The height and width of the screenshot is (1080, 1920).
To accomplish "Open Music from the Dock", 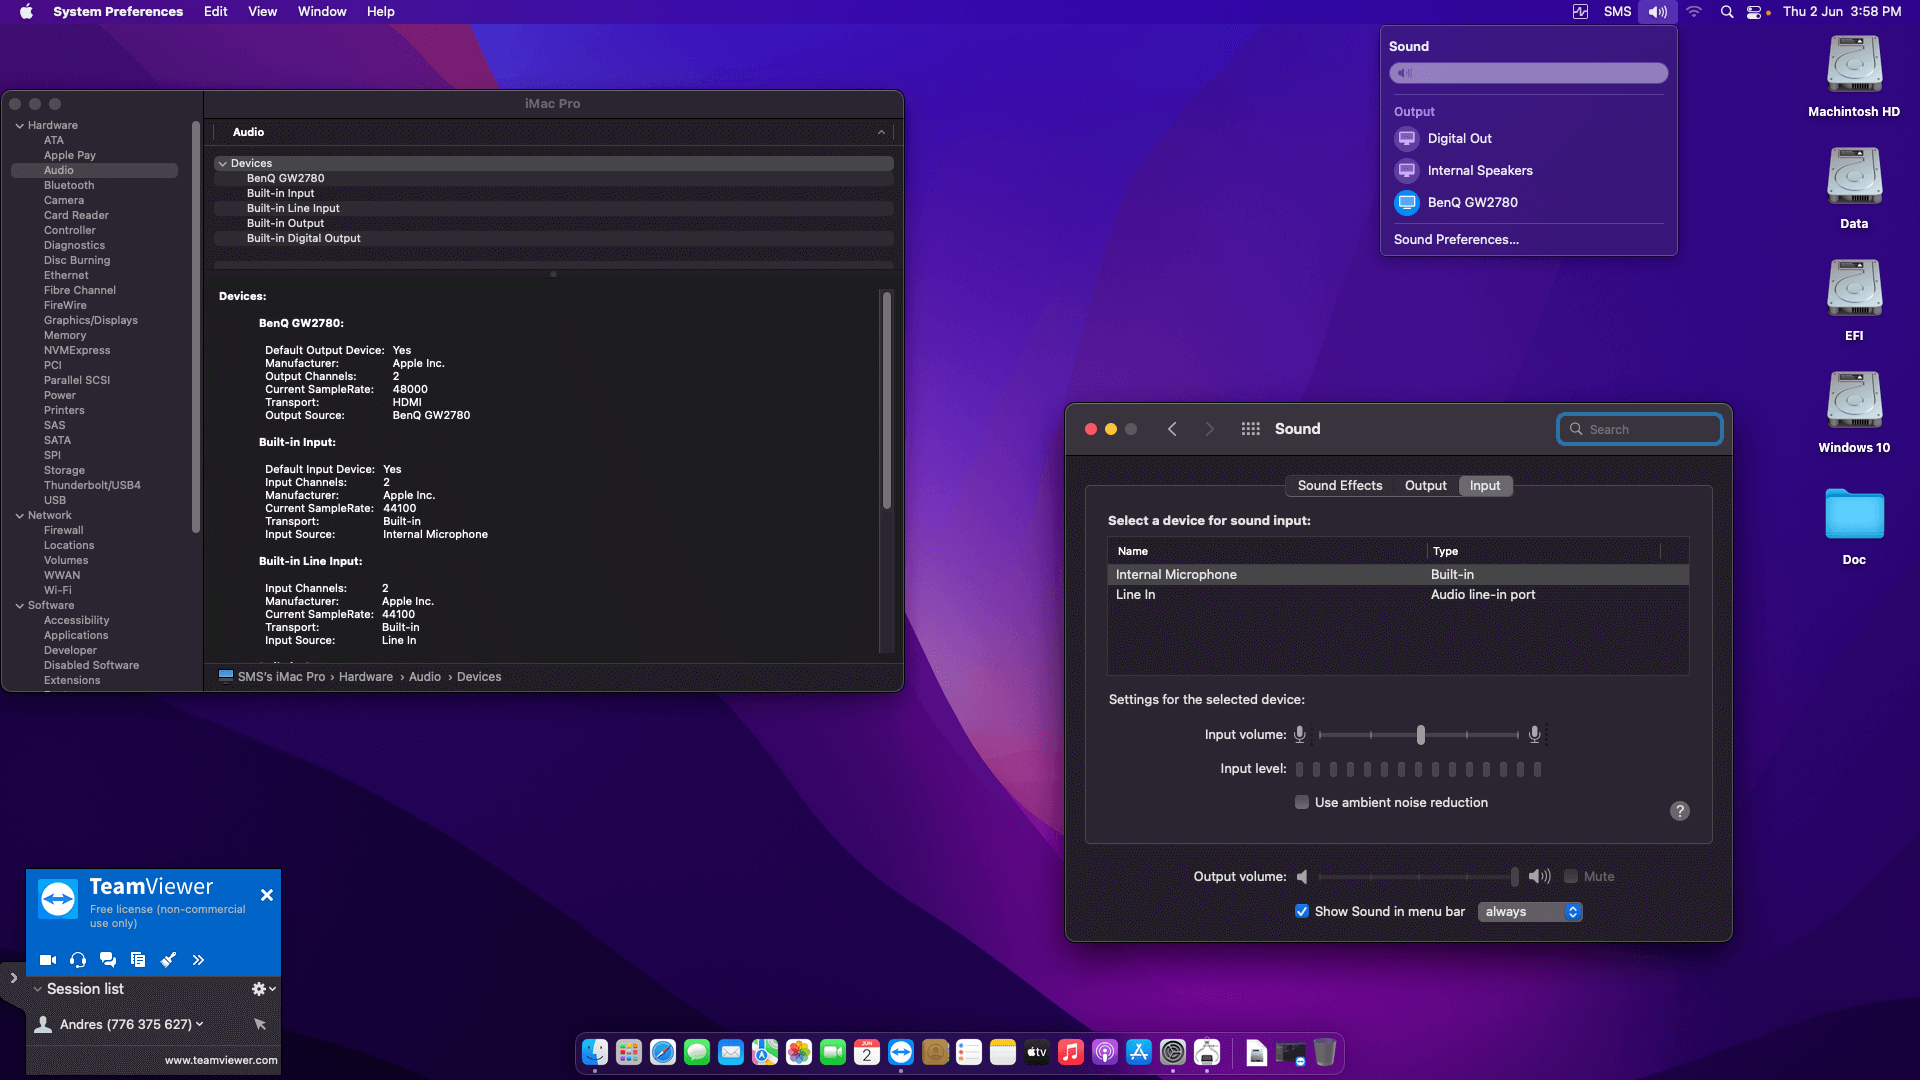I will click(x=1071, y=1052).
